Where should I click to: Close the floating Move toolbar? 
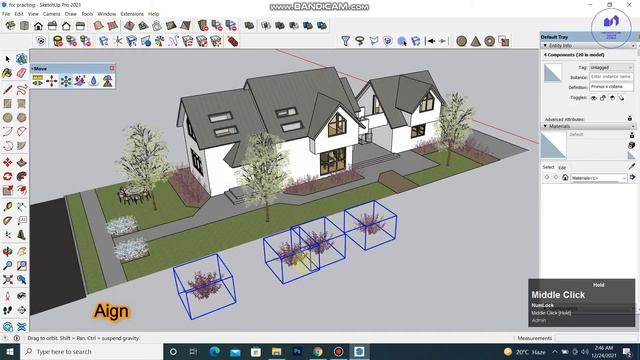click(x=112, y=68)
